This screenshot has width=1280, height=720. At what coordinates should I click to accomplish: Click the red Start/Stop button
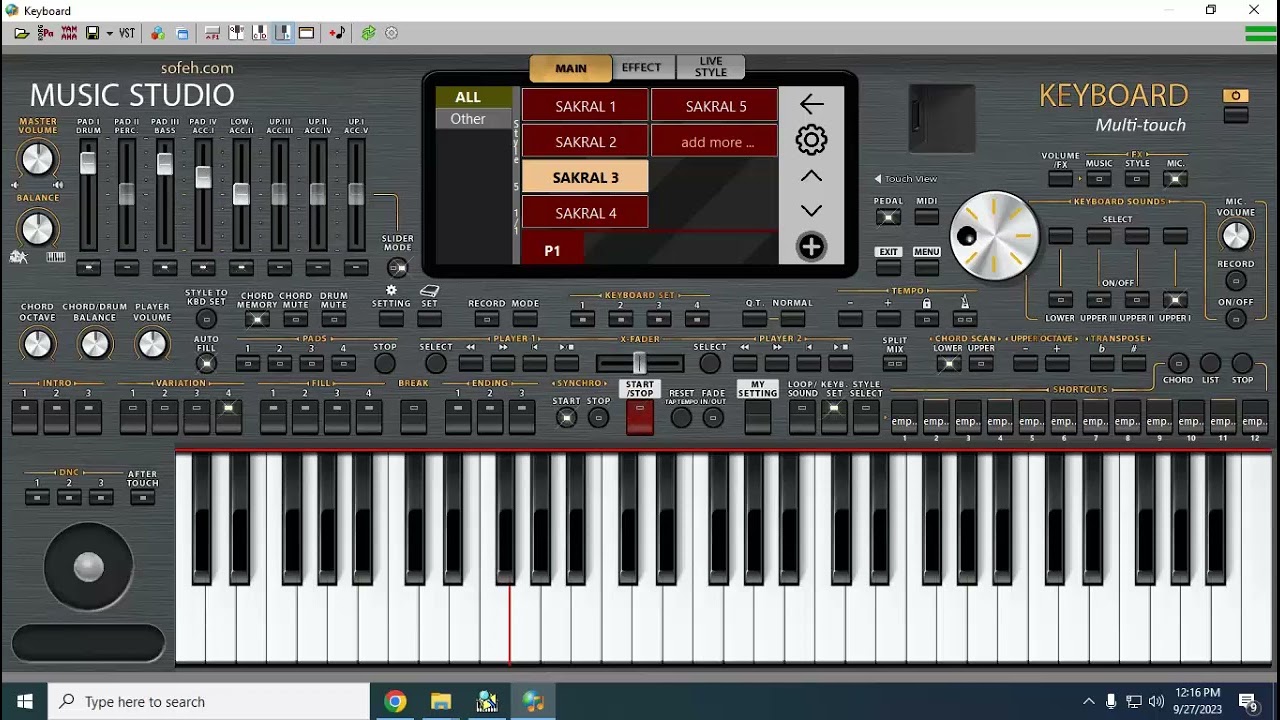coord(639,417)
